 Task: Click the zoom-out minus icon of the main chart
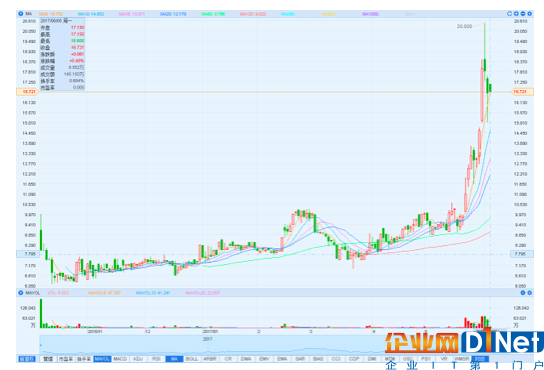[x=523, y=14]
